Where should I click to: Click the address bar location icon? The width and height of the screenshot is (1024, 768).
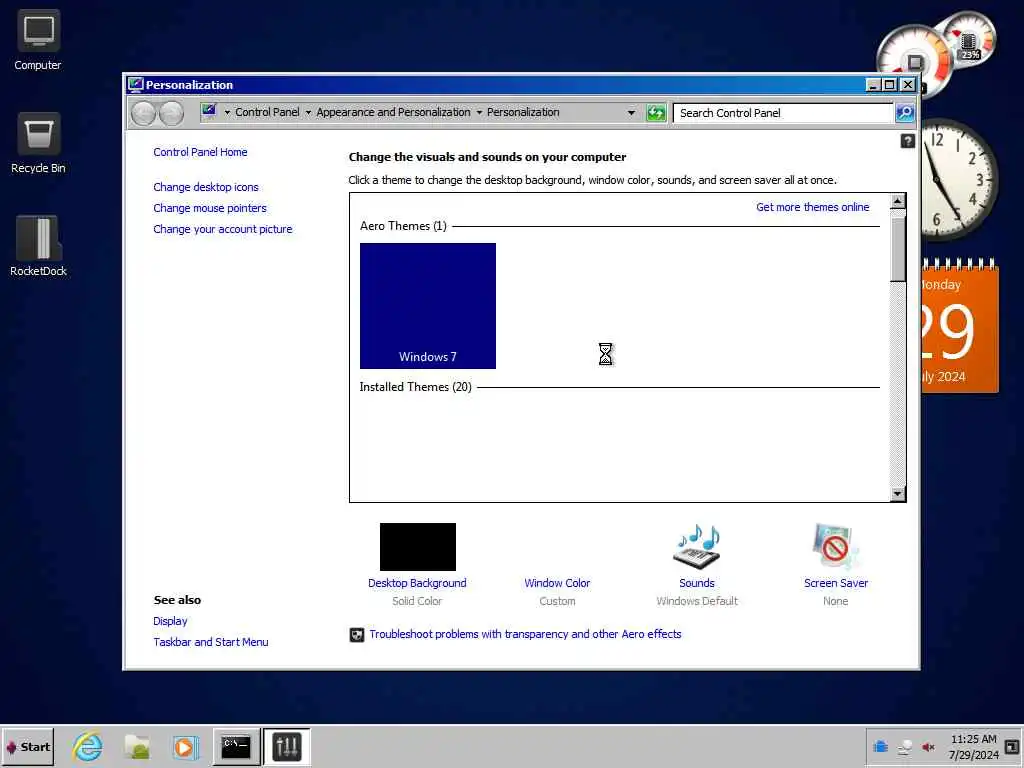click(209, 111)
